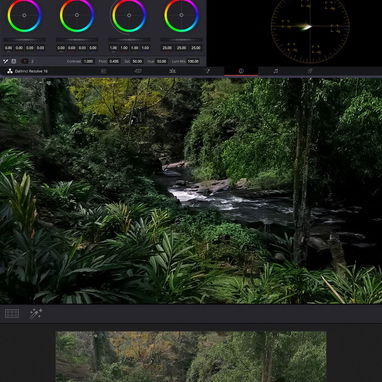
Task: Click the Contrast value 1.000 field
Action: click(x=88, y=61)
